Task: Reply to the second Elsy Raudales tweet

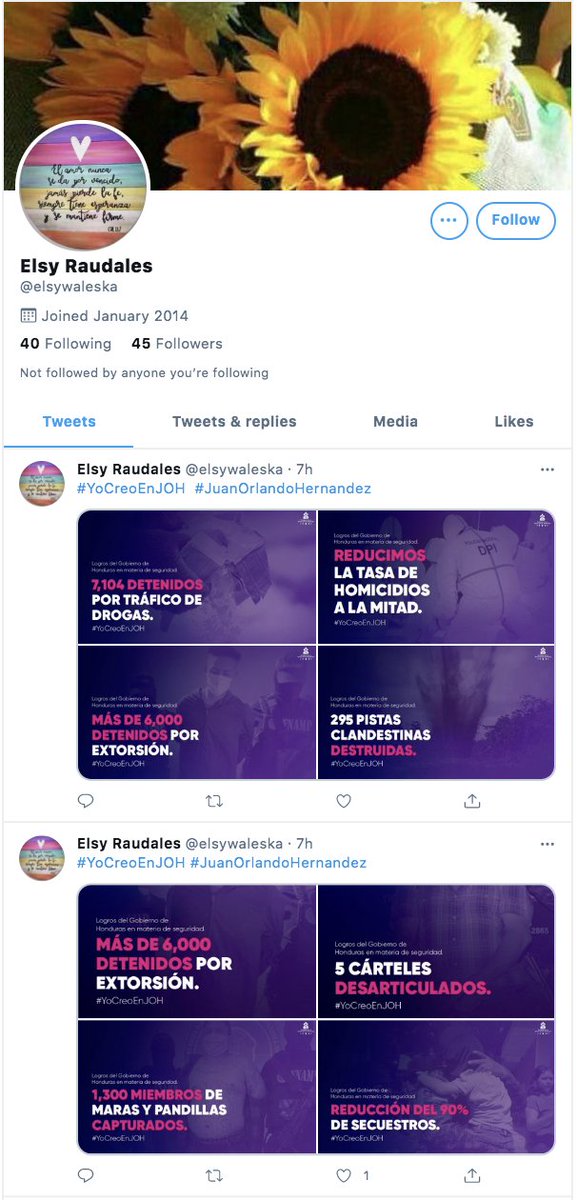Action: [86, 1175]
